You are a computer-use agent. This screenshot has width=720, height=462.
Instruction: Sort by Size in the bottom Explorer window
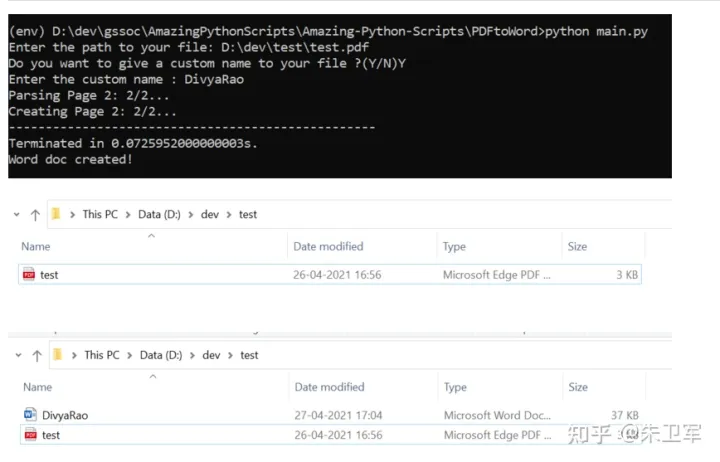tap(578, 387)
